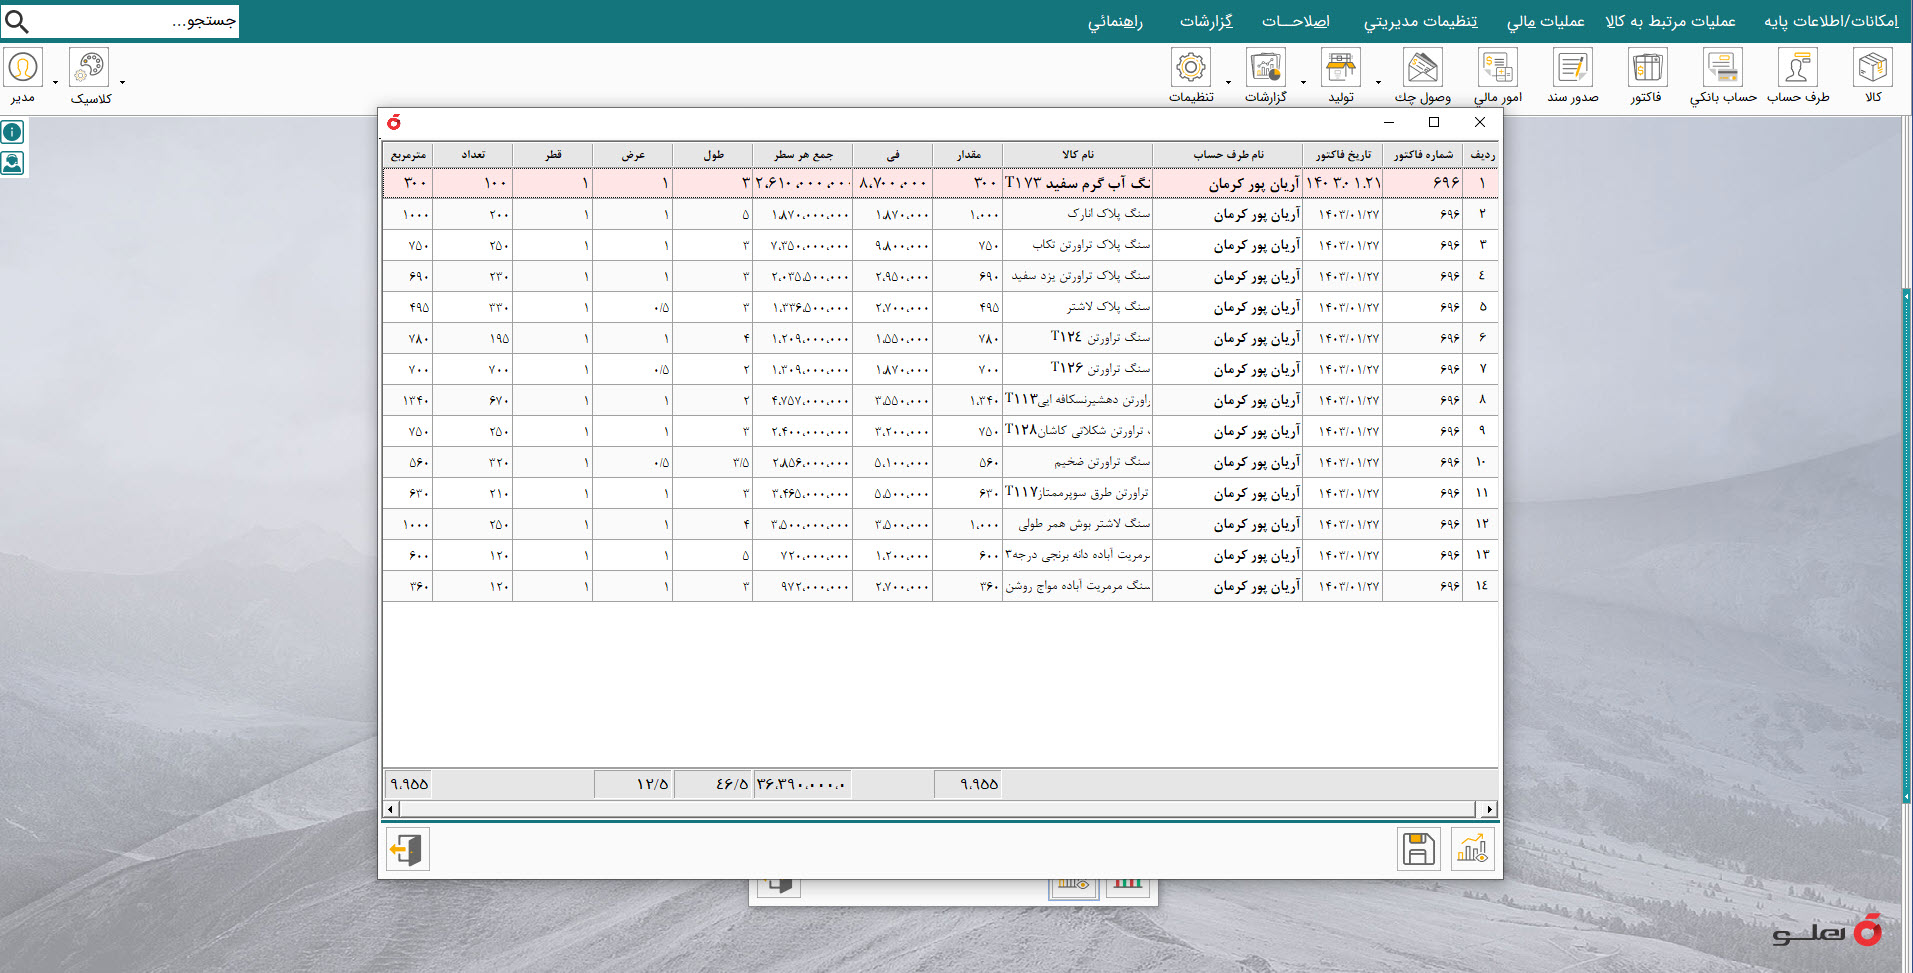The width and height of the screenshot is (1913, 973).
Task: Expand the dropdown arrow beside گزارشات toolbar icon
Action: 1303,82
